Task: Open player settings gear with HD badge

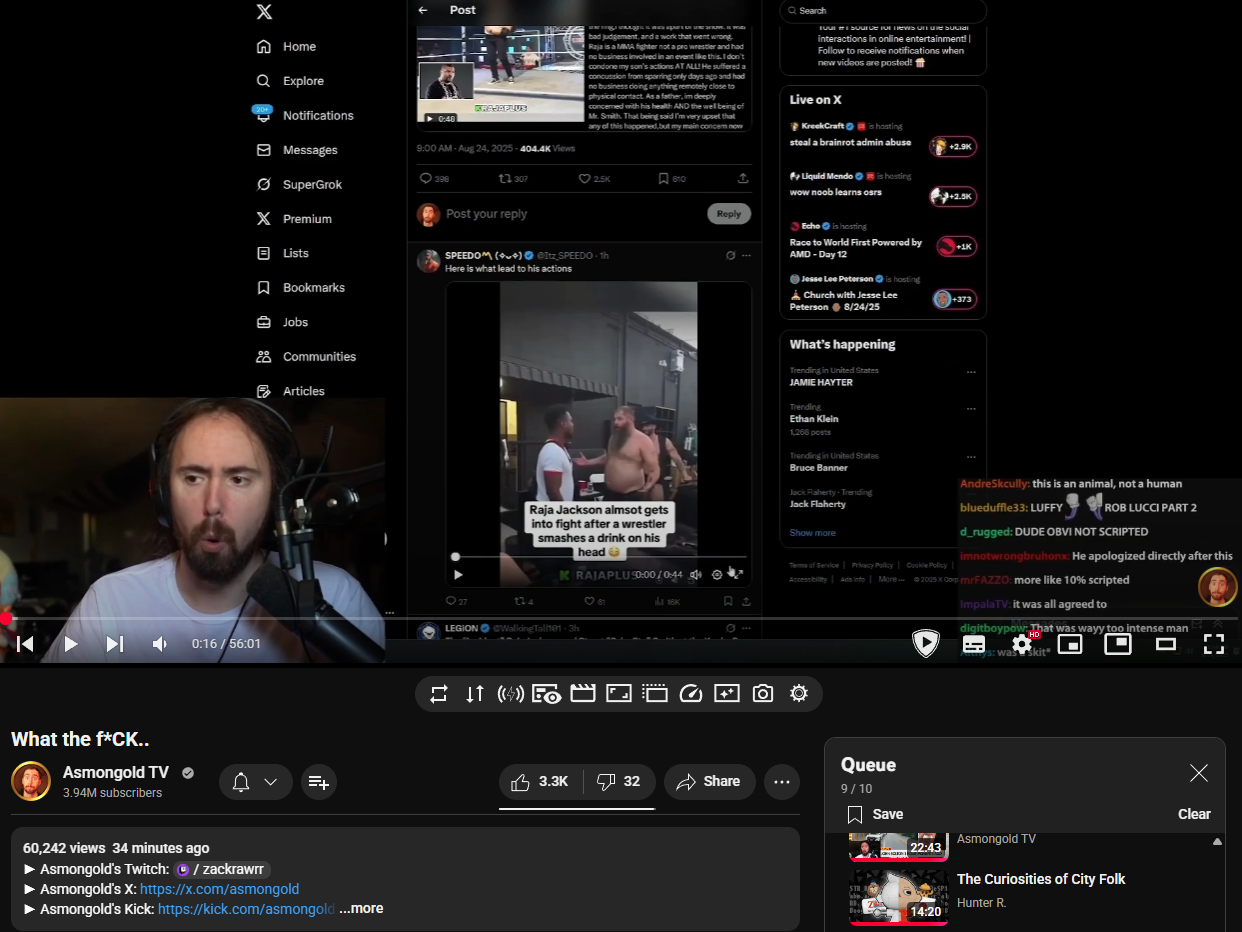Action: pyautogui.click(x=1023, y=644)
